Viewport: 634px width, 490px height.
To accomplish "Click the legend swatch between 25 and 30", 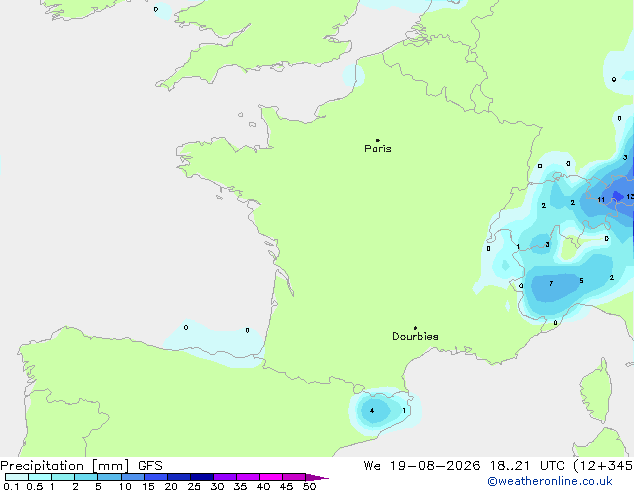I will point(201,477).
